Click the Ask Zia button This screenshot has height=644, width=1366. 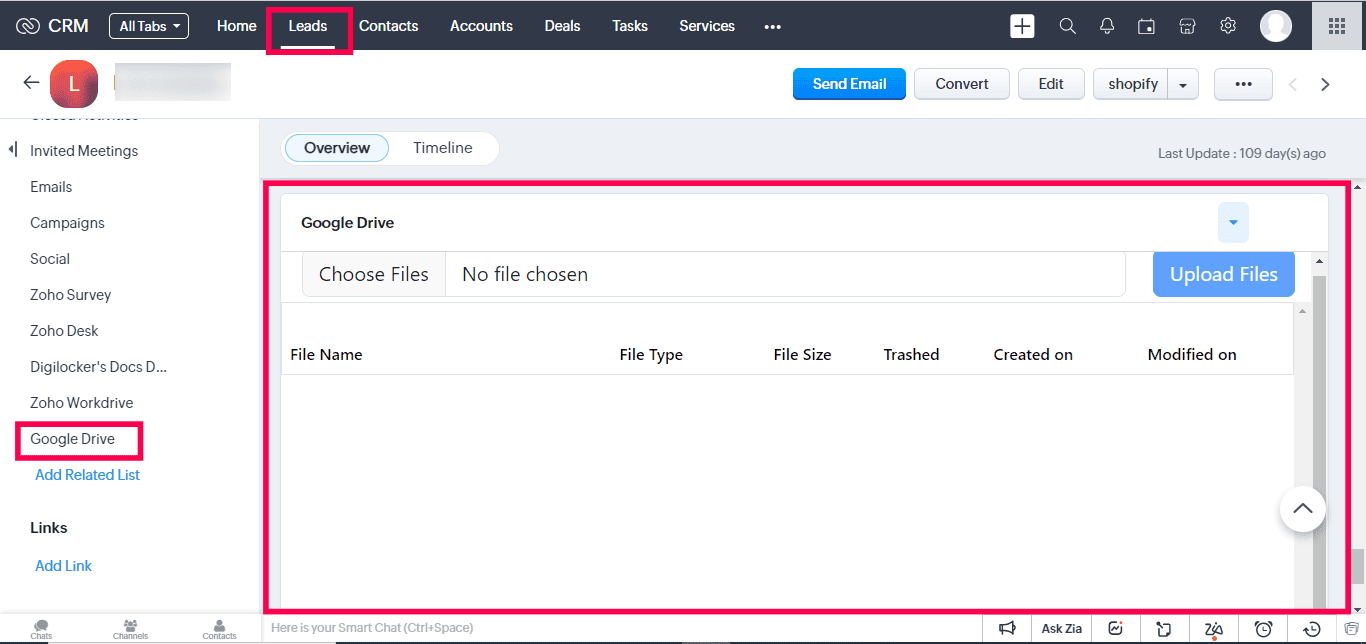(1062, 628)
